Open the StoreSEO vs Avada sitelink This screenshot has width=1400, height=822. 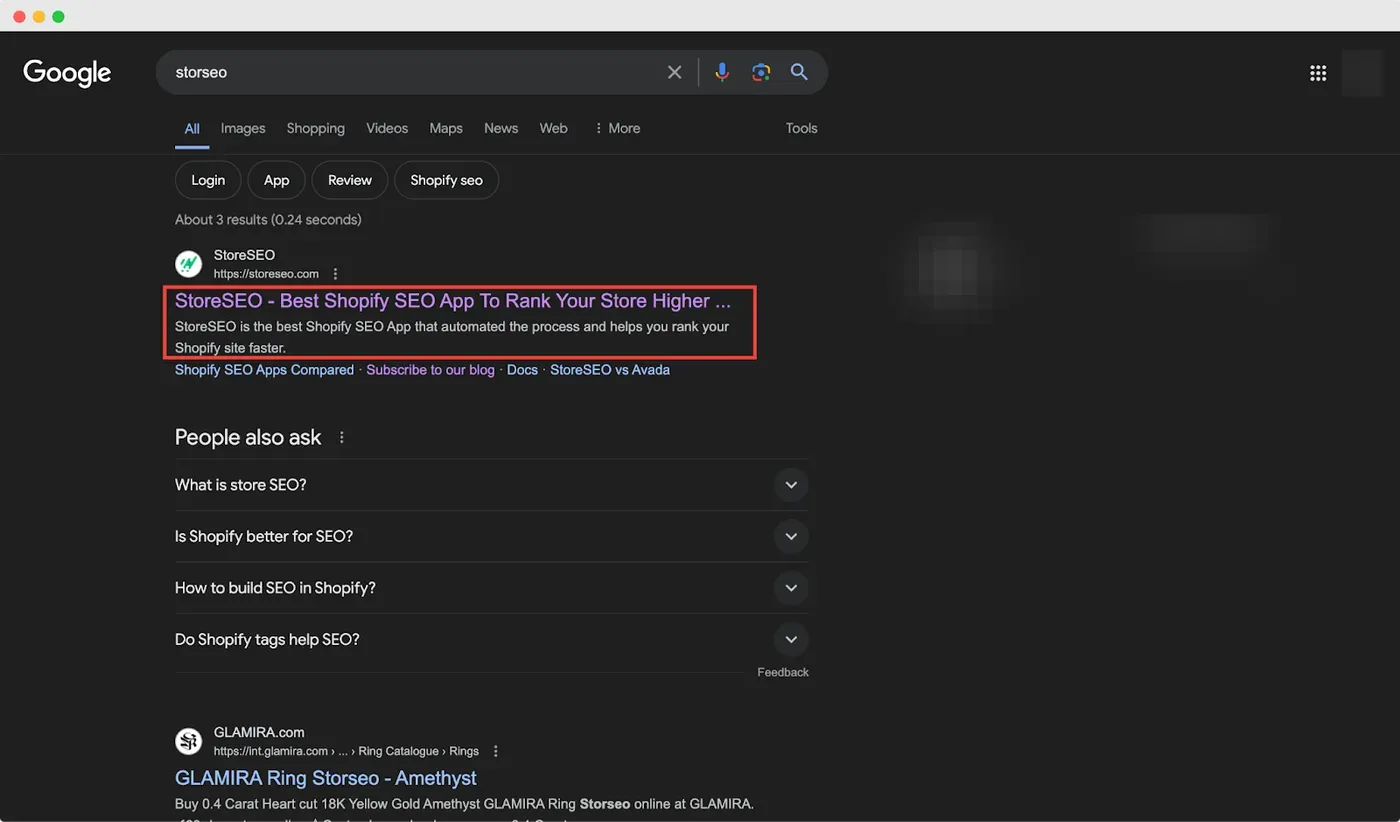610,370
